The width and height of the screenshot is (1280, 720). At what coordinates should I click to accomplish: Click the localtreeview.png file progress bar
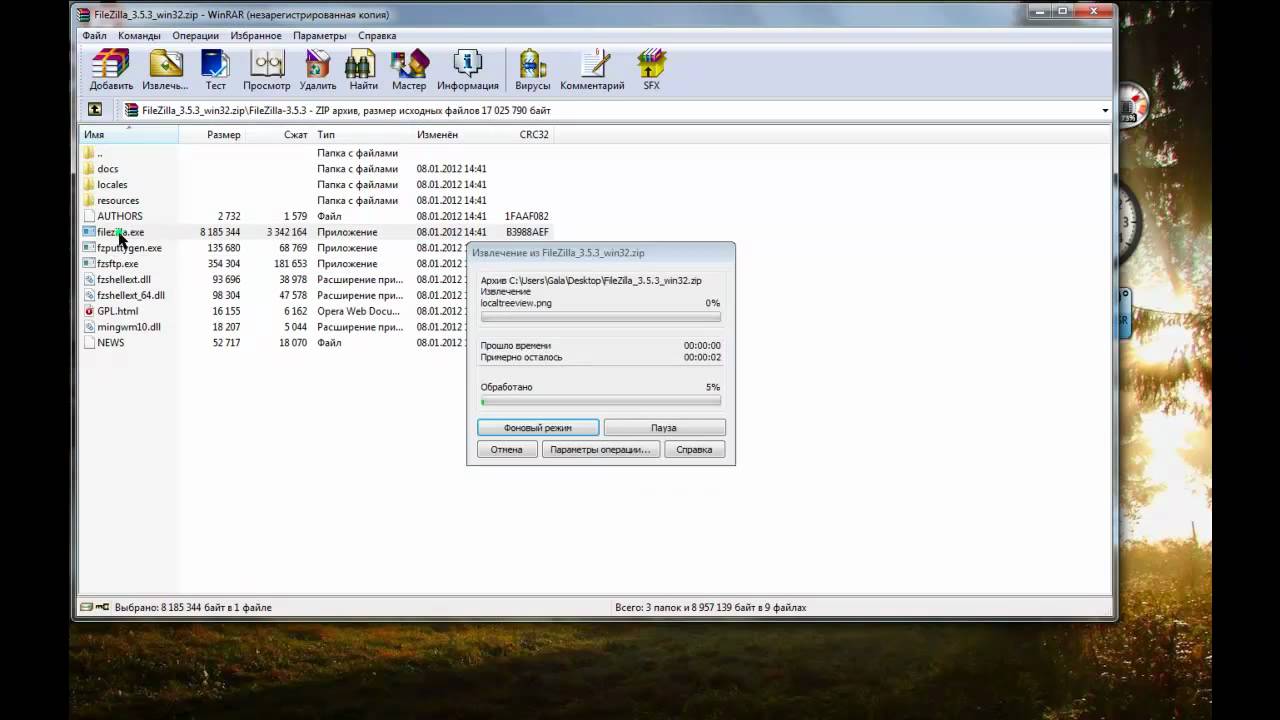(x=600, y=317)
